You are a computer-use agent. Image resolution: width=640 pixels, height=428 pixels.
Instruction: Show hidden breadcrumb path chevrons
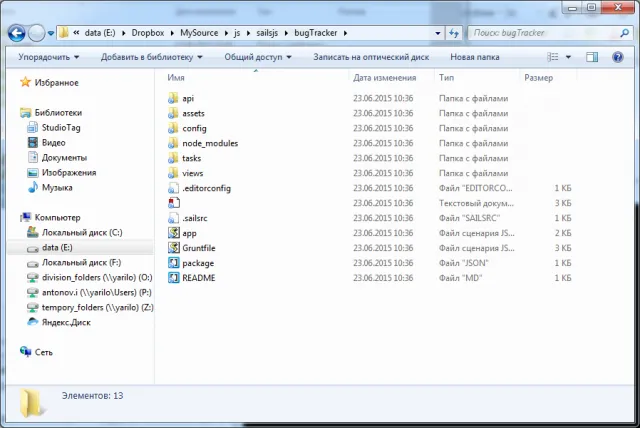[x=76, y=33]
